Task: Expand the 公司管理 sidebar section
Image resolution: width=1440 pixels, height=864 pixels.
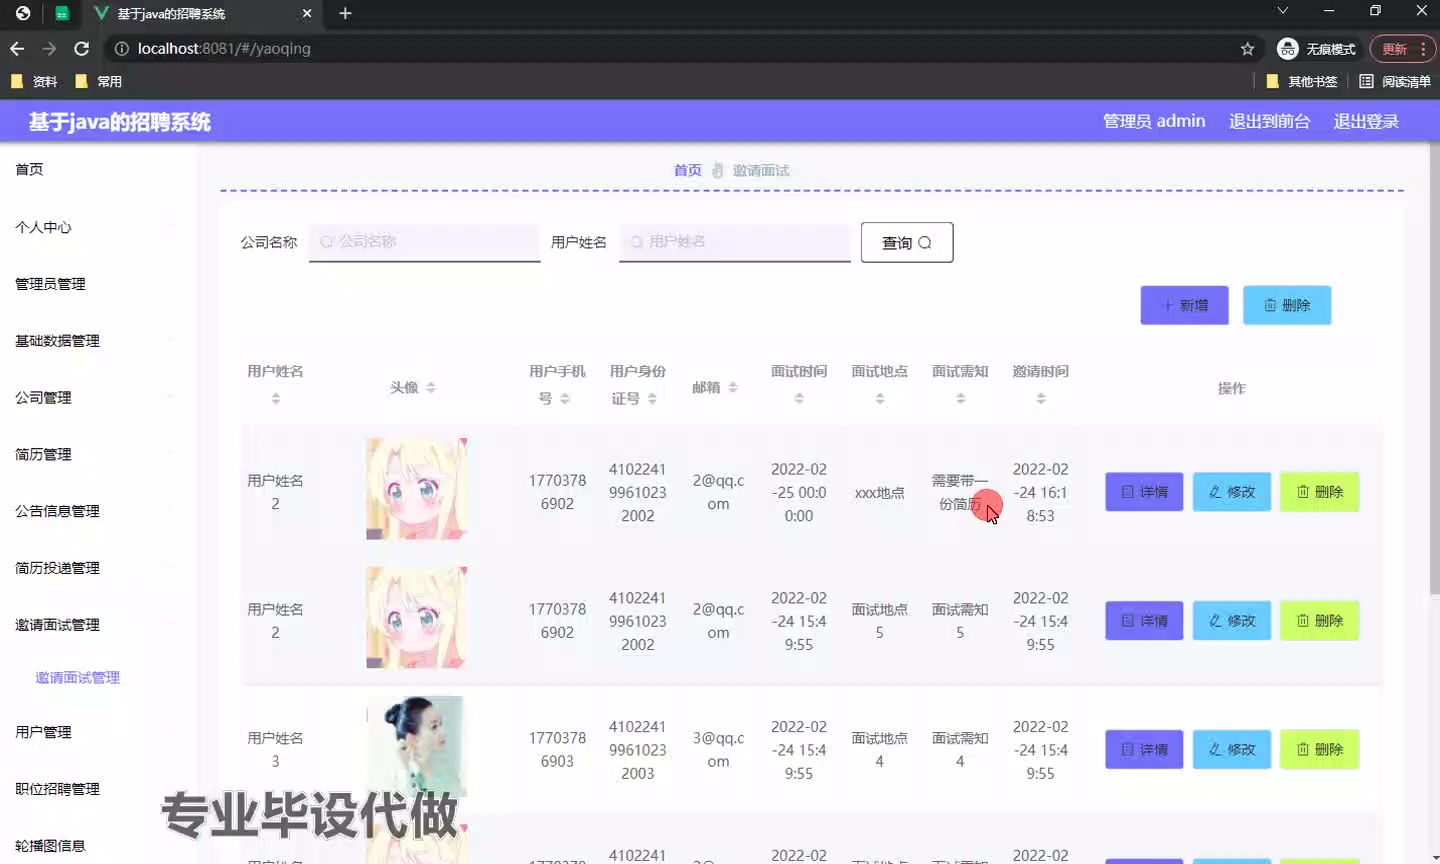Action: point(42,397)
